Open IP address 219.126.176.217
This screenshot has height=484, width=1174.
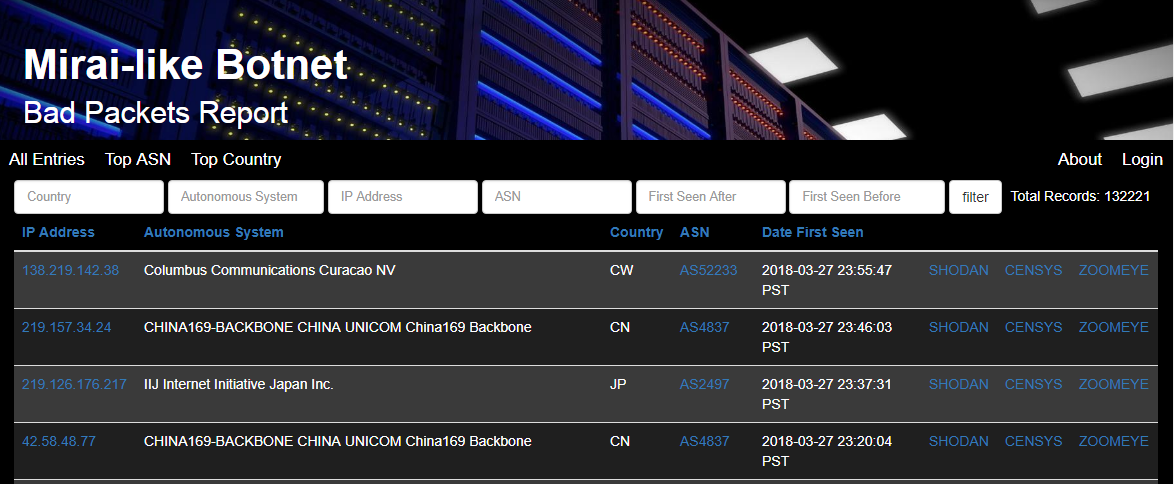coord(74,384)
